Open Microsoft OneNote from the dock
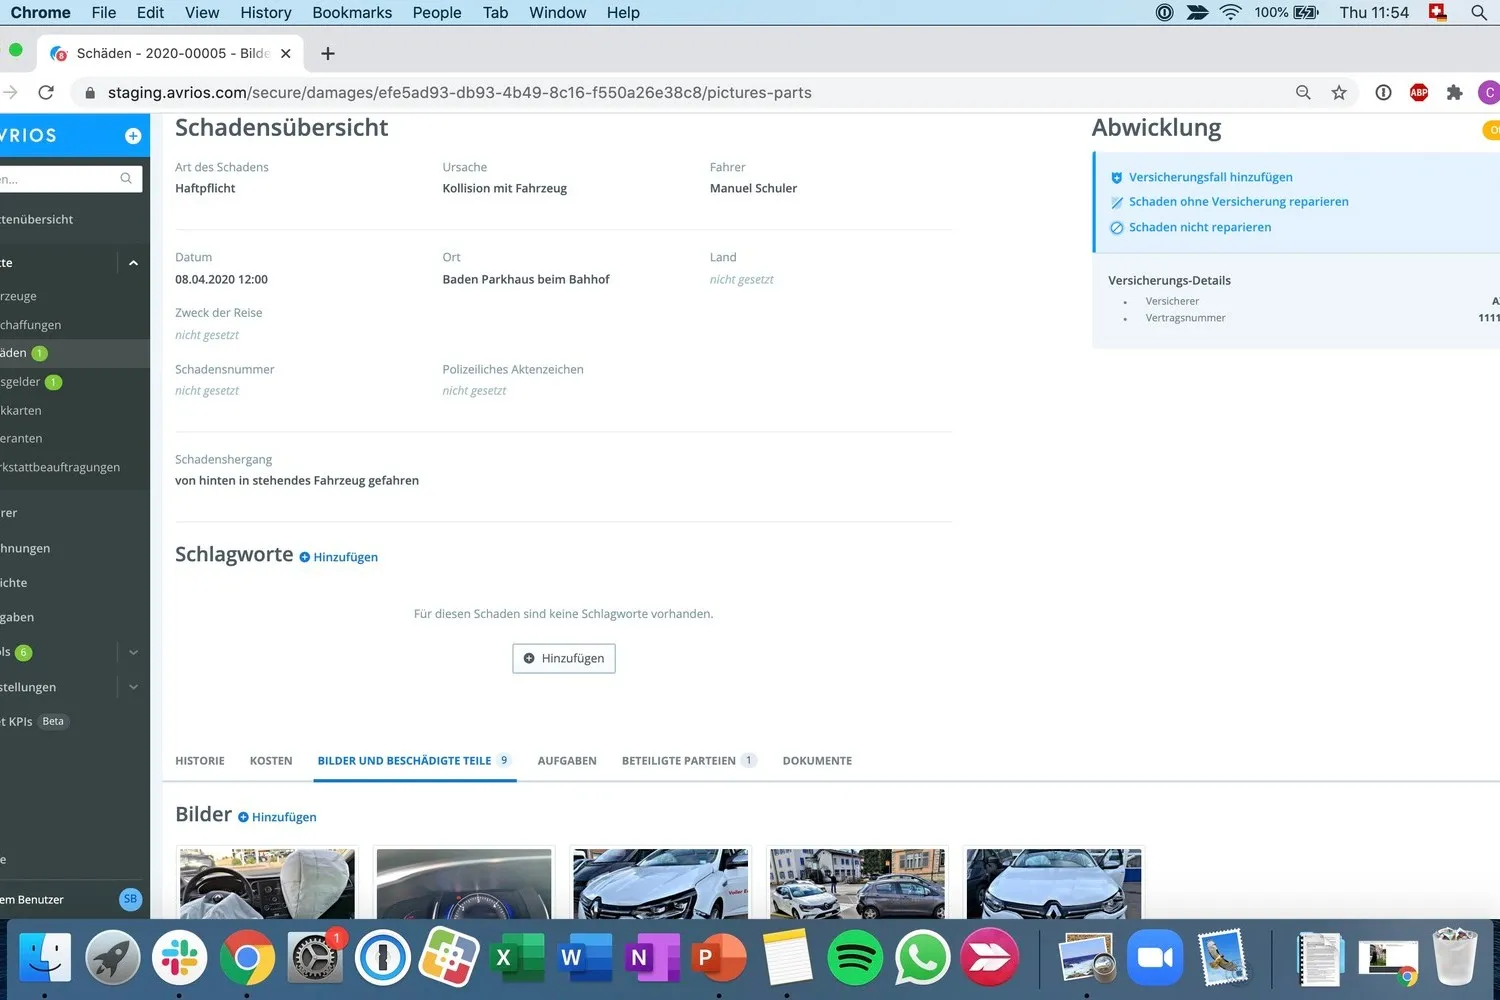This screenshot has height=1000, width=1500. [x=652, y=958]
